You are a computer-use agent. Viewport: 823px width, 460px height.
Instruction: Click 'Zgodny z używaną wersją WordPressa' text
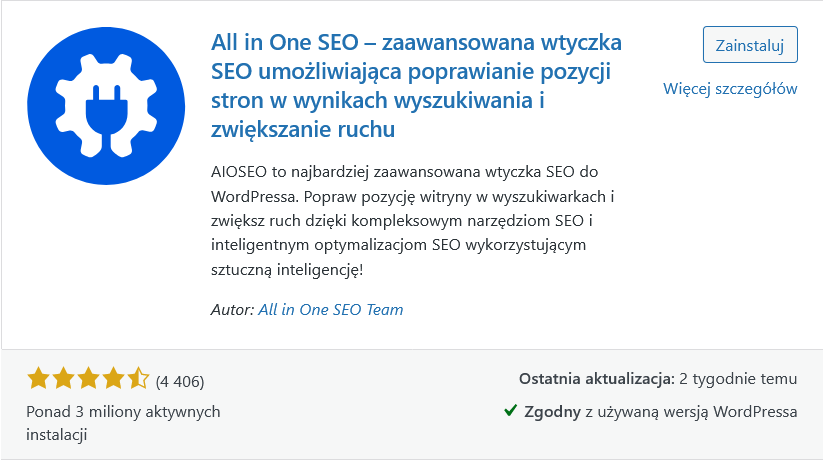661,412
